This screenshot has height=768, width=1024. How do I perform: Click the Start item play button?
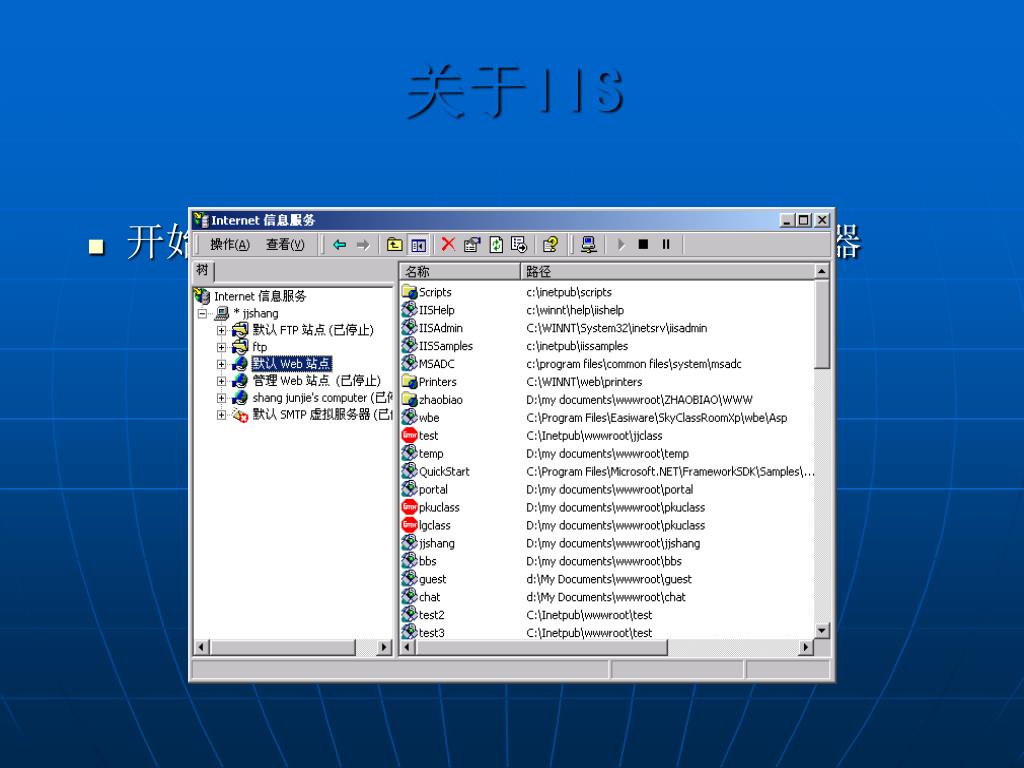pyautogui.click(x=620, y=245)
